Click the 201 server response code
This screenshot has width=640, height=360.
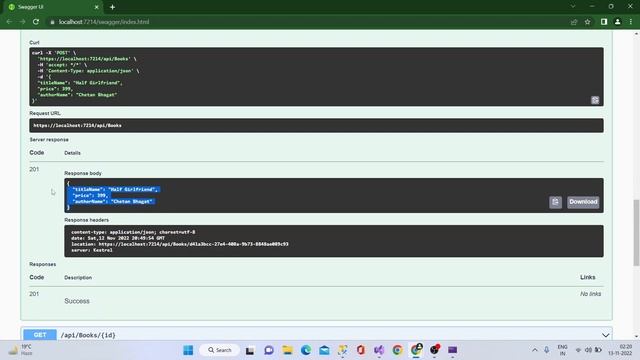[34, 169]
